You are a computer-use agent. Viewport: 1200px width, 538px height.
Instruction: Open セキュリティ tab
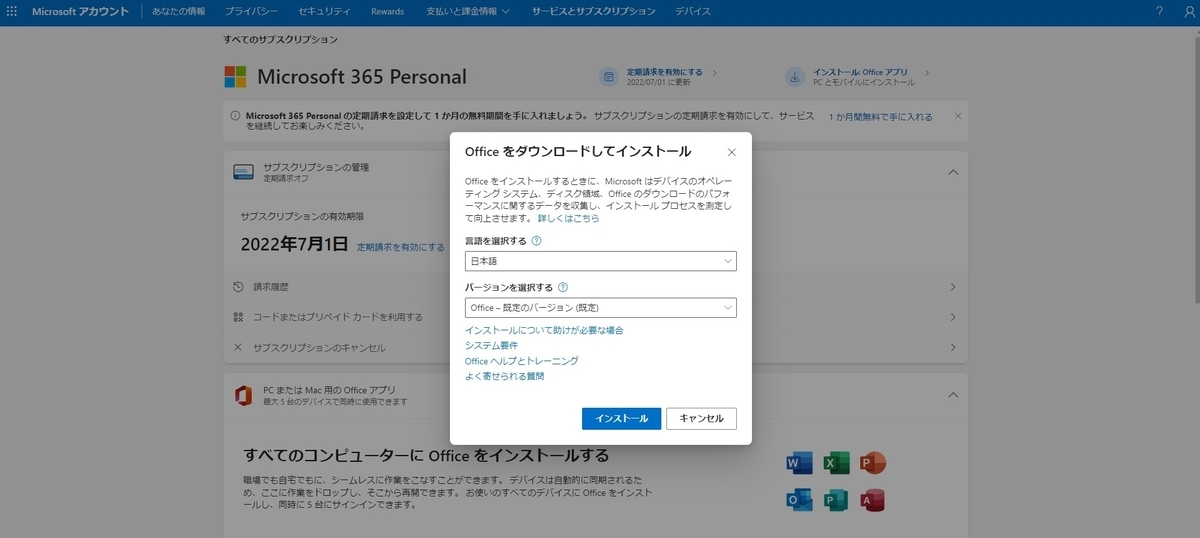click(x=324, y=11)
